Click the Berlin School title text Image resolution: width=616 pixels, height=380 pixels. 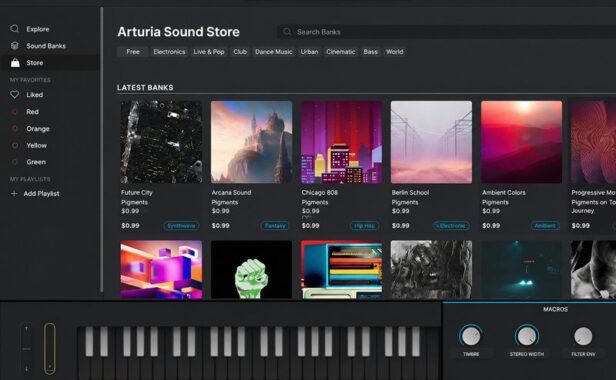(411, 193)
